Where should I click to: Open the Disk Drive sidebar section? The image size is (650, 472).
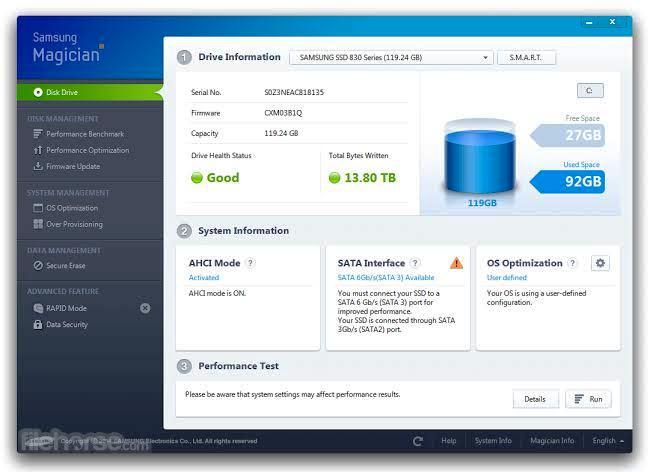coord(90,92)
